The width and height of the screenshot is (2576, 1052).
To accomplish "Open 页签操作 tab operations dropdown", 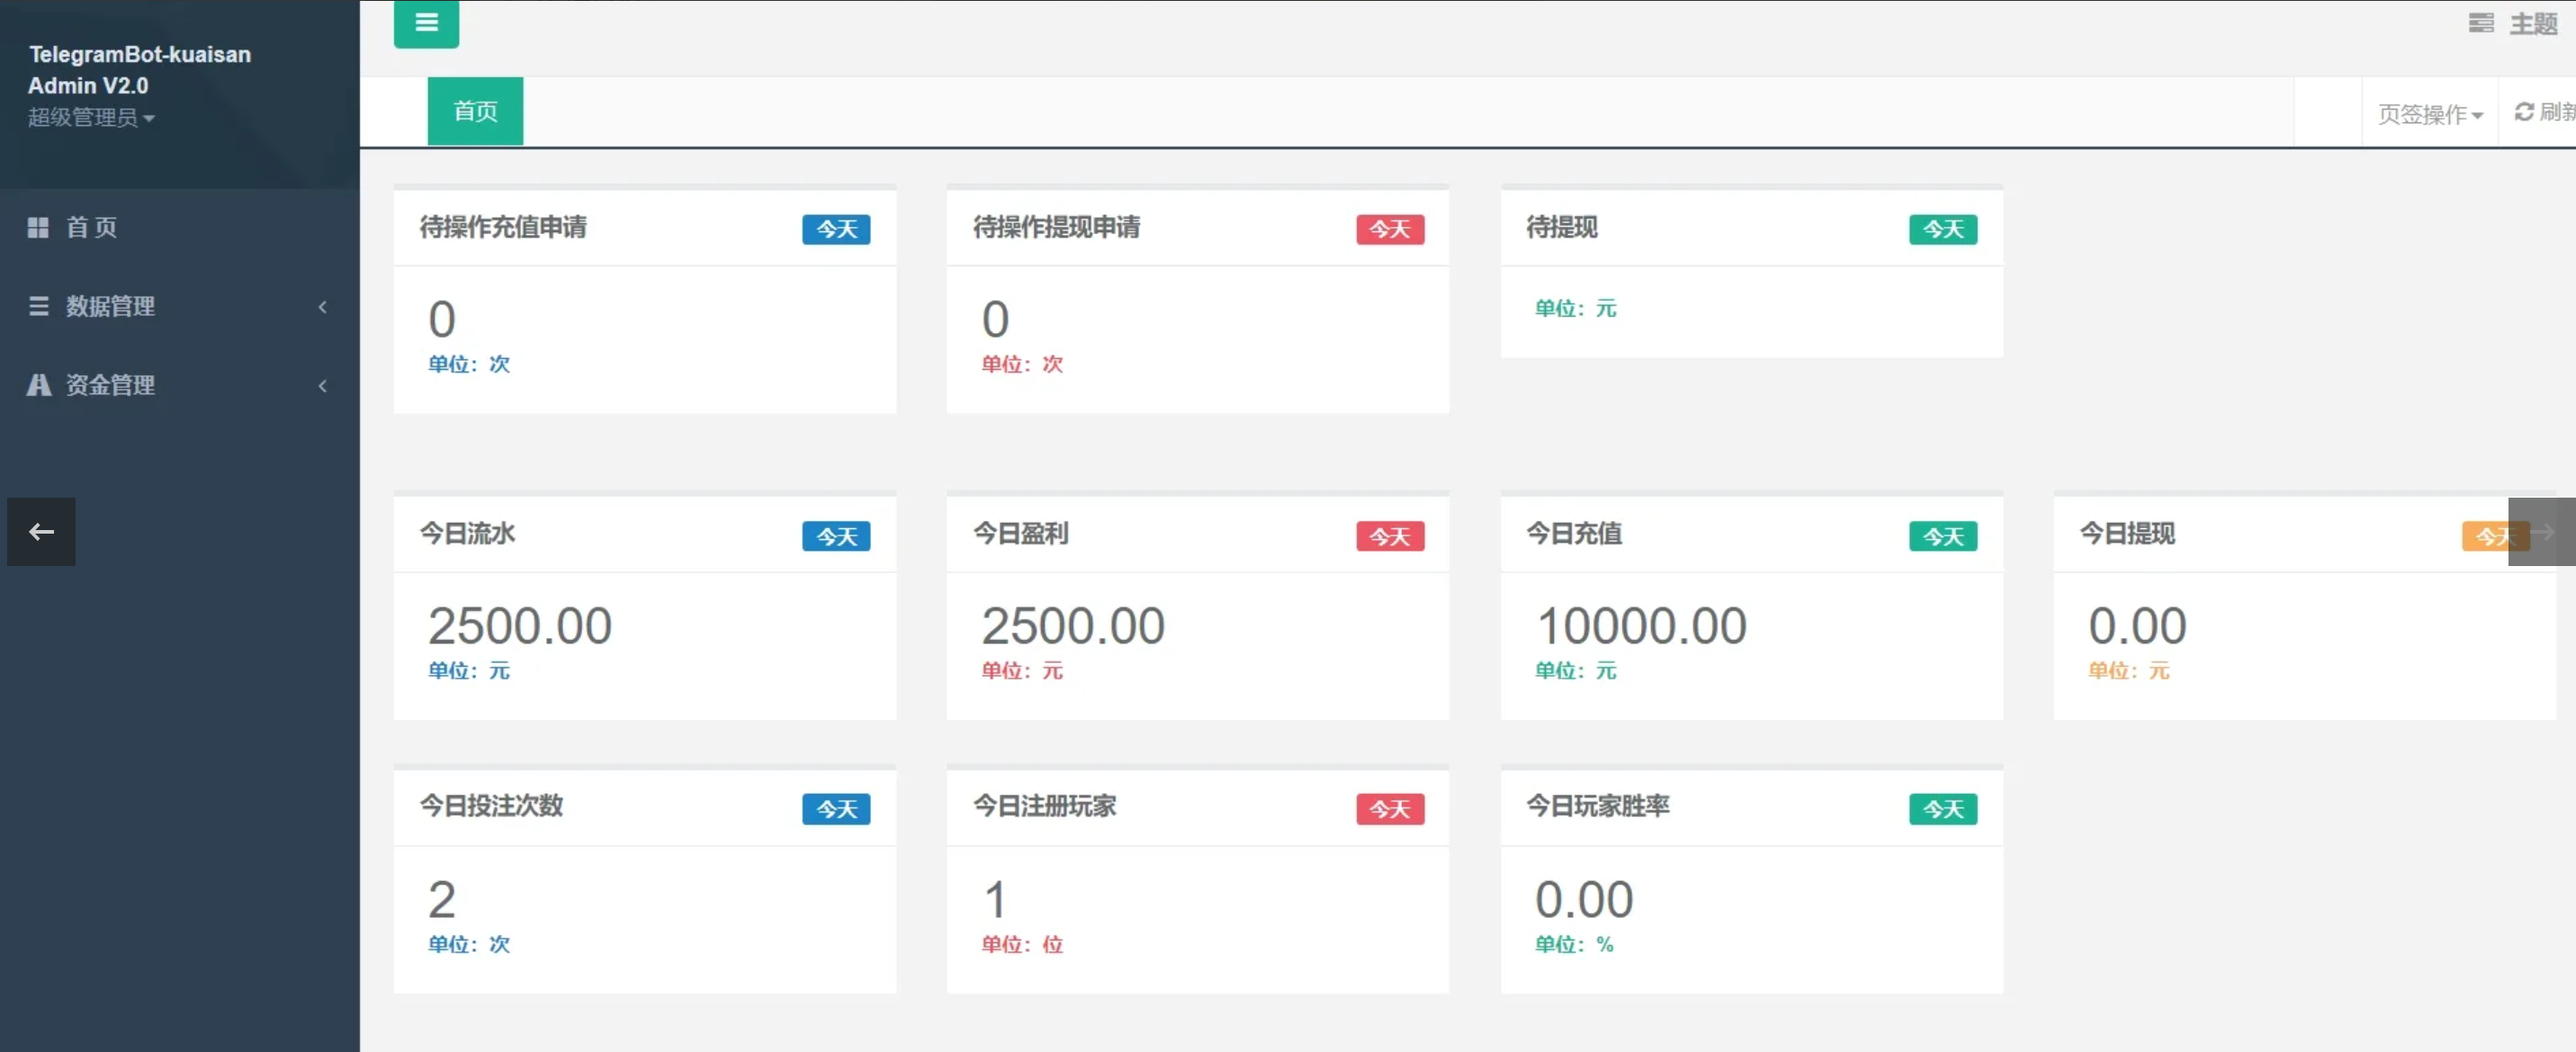I will 2430,114.
